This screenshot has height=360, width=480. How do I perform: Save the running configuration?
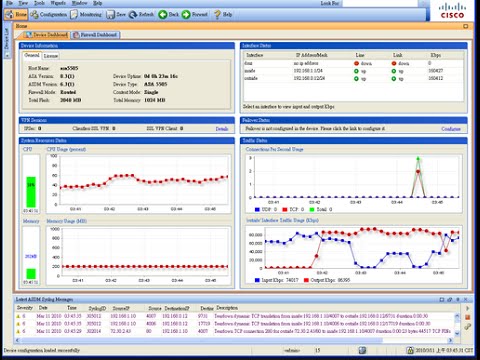pos(116,14)
